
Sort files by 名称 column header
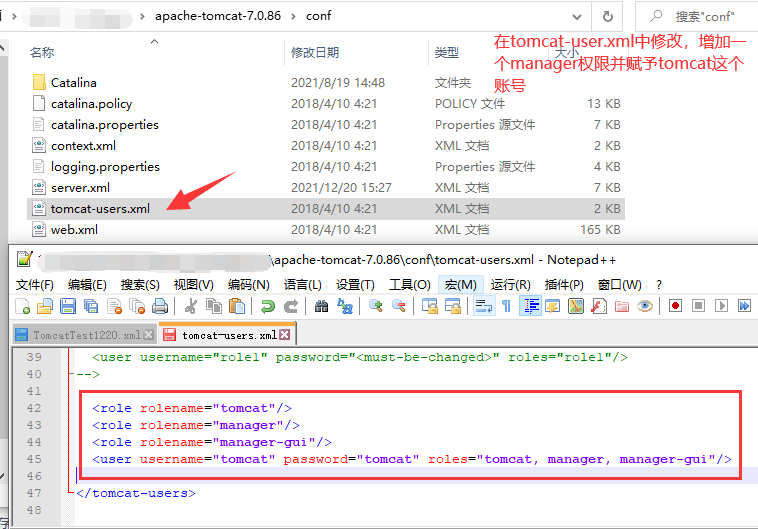(x=42, y=52)
